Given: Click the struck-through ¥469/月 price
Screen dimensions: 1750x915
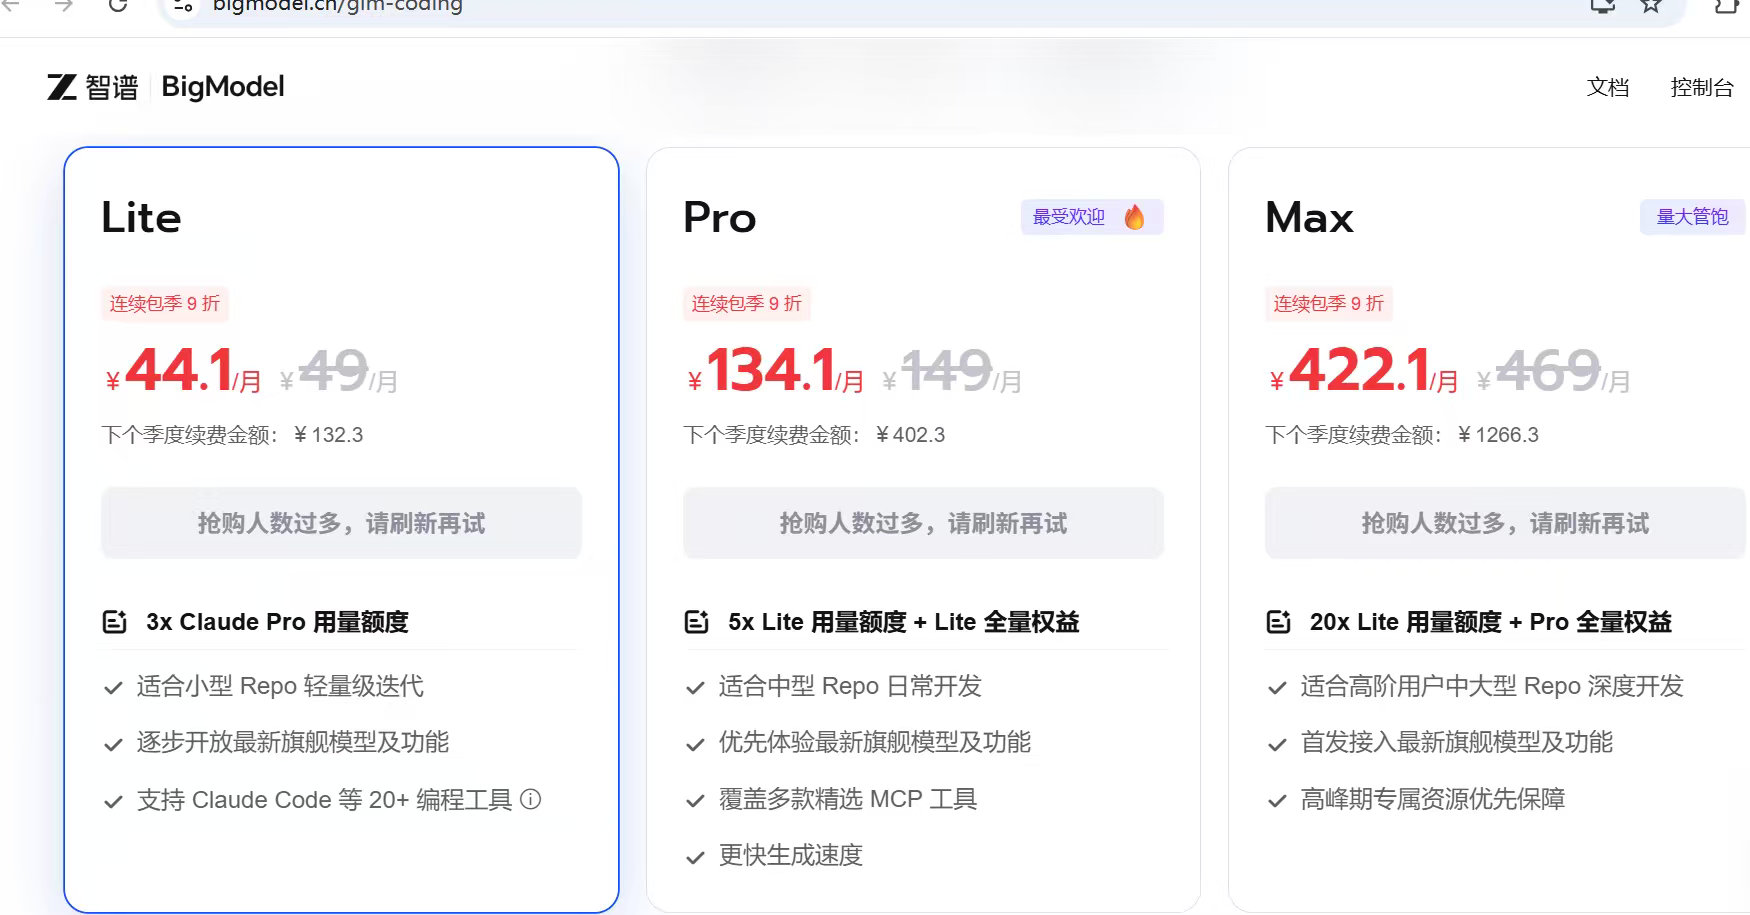Looking at the screenshot, I should pos(1554,371).
